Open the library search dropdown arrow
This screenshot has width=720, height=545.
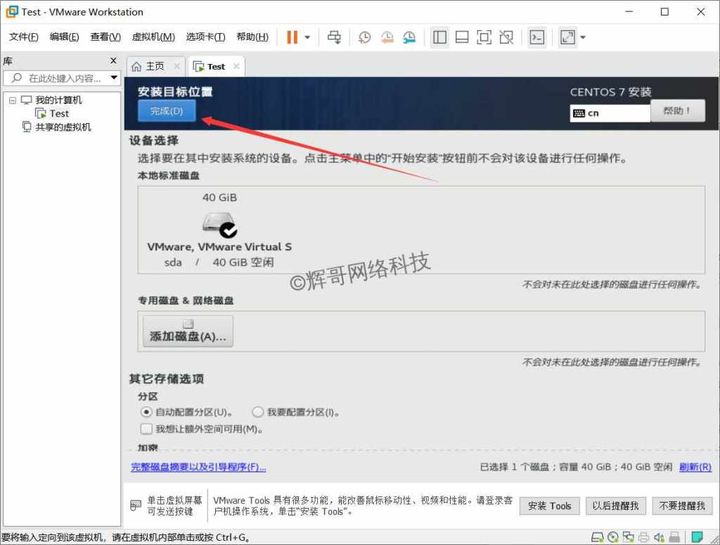[x=113, y=78]
